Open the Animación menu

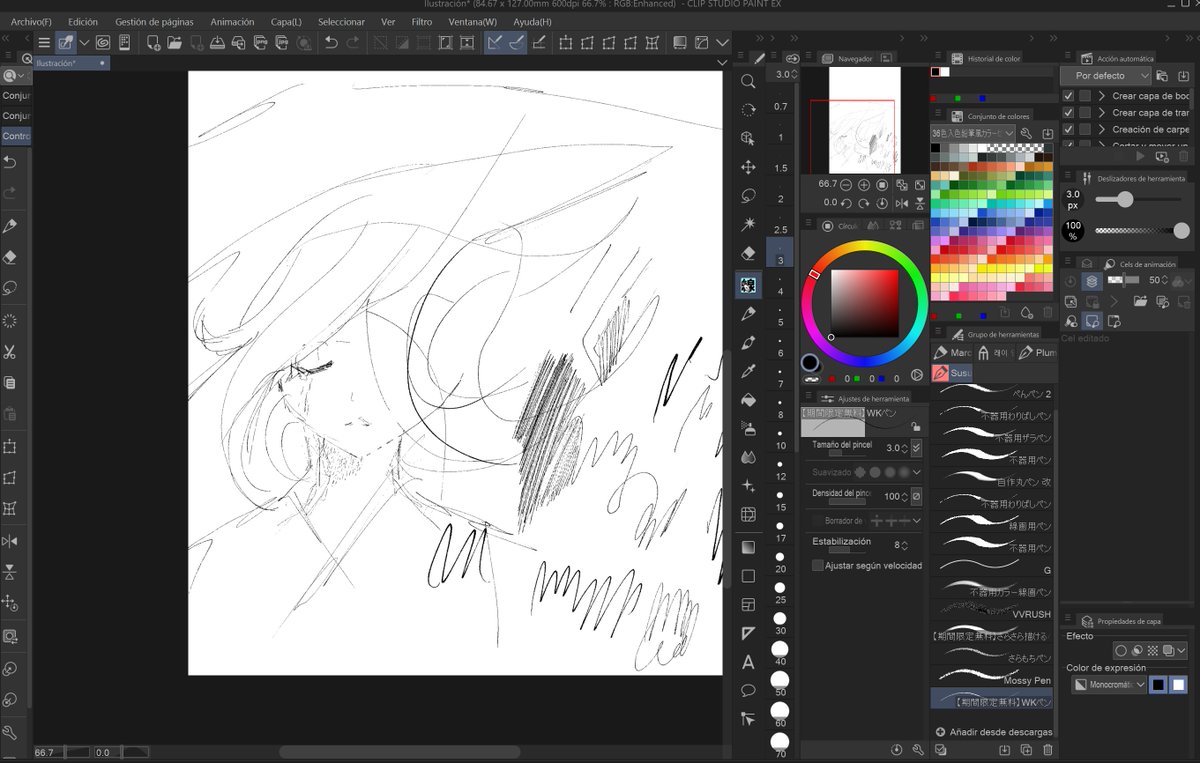[x=232, y=21]
